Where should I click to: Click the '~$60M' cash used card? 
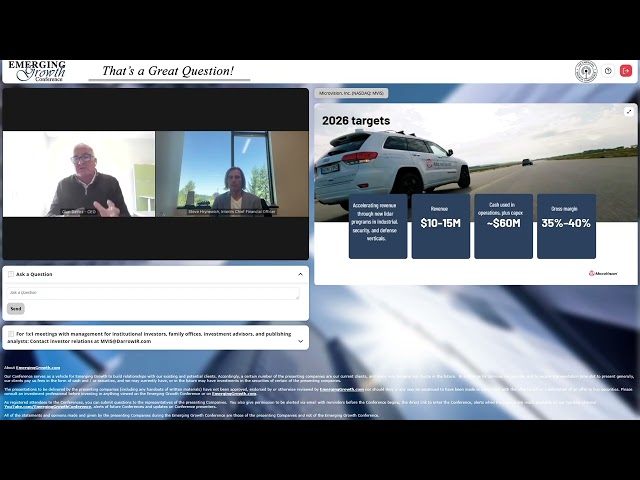point(504,226)
